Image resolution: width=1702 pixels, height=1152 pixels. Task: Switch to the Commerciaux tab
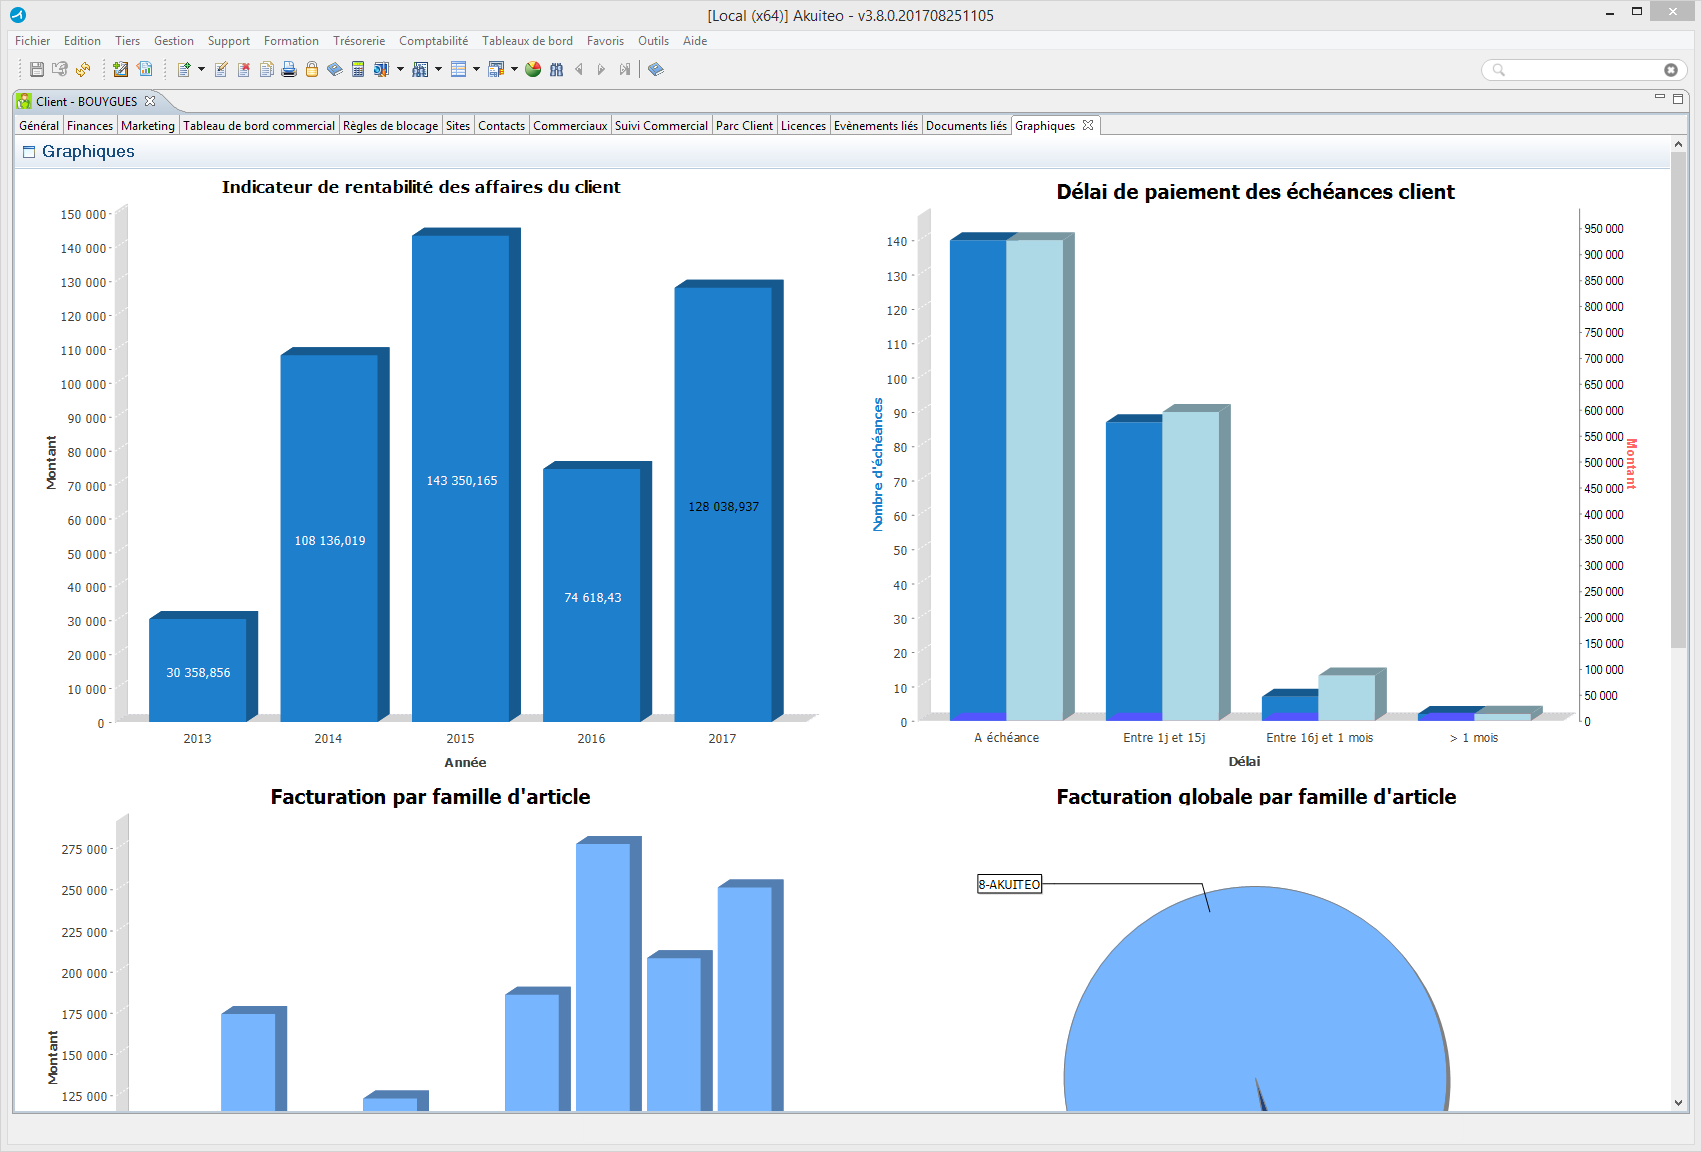(x=570, y=126)
